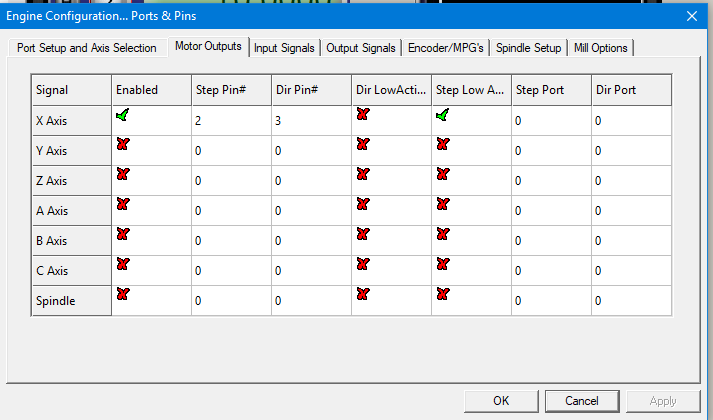Switch to the Input Signals tab
Image resolution: width=713 pixels, height=420 pixels.
click(x=284, y=48)
